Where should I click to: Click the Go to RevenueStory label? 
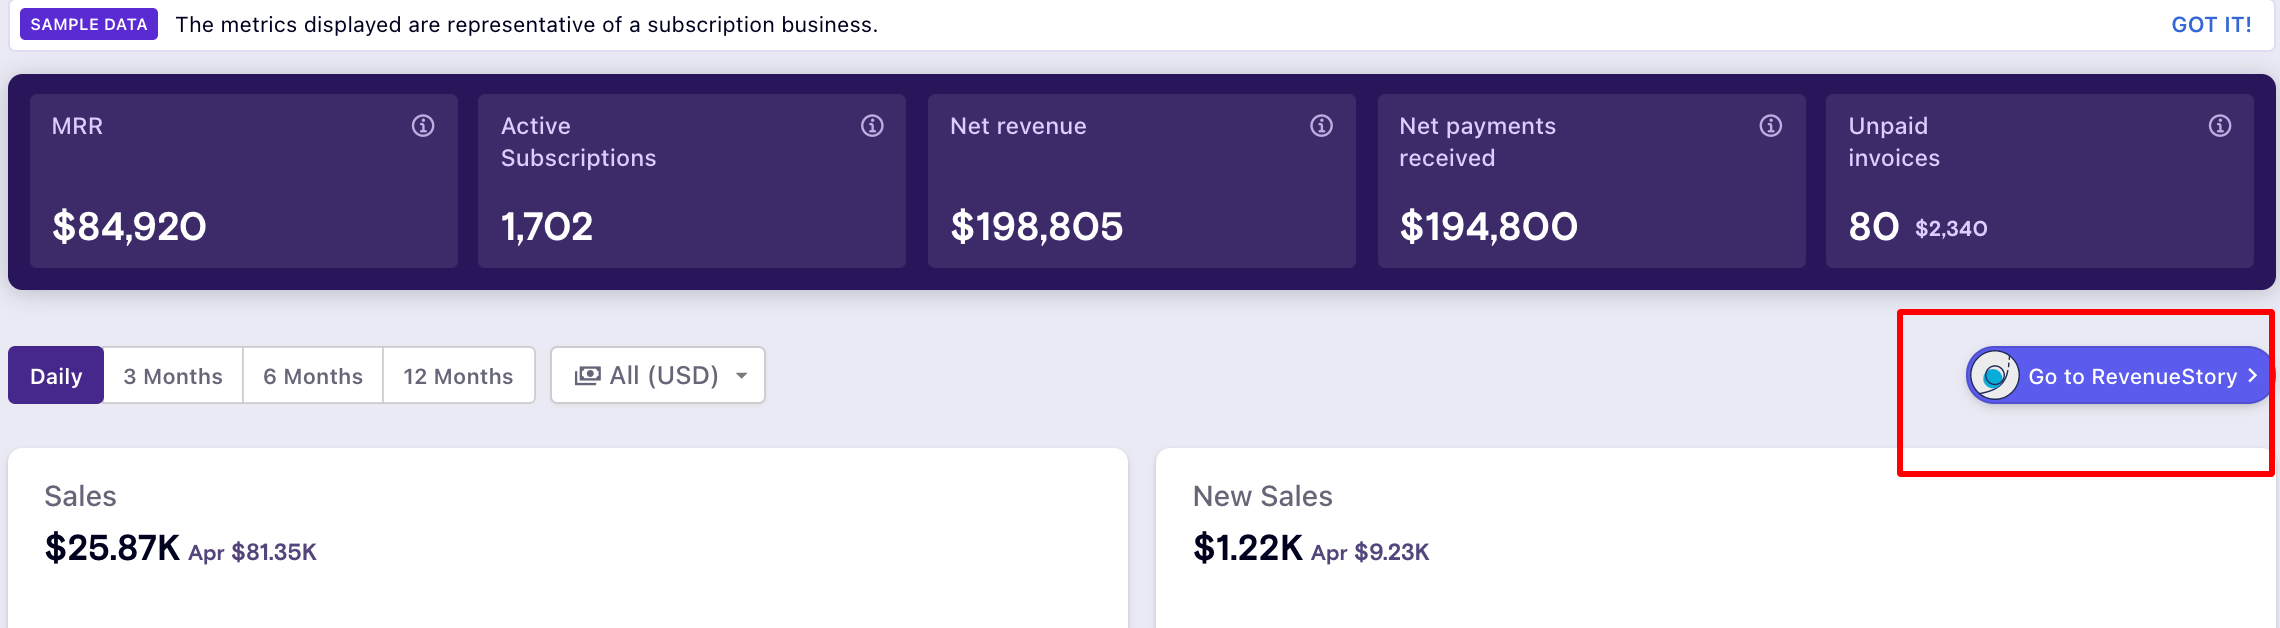pos(2132,377)
